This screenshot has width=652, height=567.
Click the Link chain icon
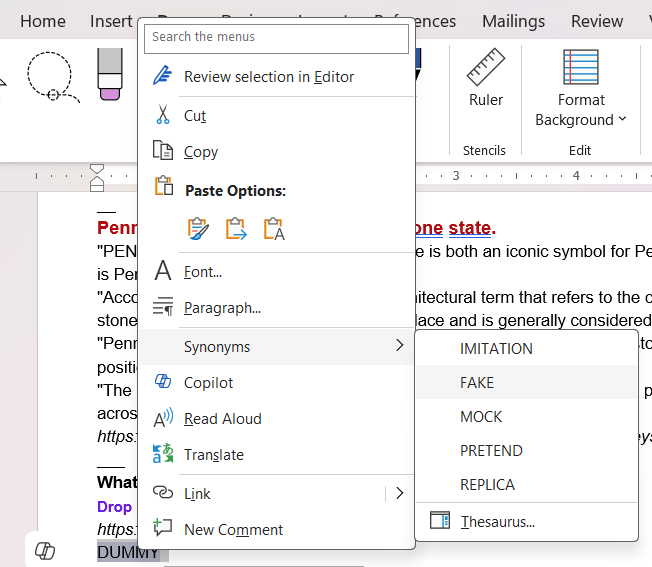(x=163, y=493)
